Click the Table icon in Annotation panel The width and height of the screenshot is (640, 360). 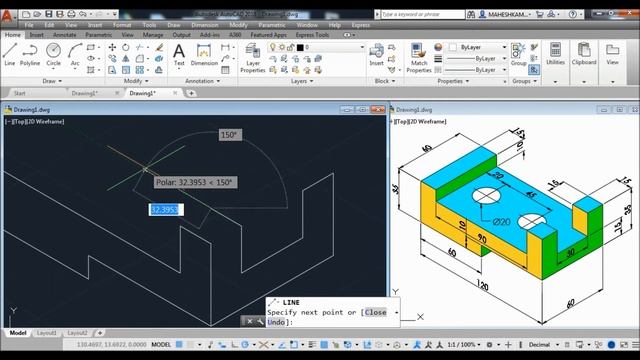point(225,70)
